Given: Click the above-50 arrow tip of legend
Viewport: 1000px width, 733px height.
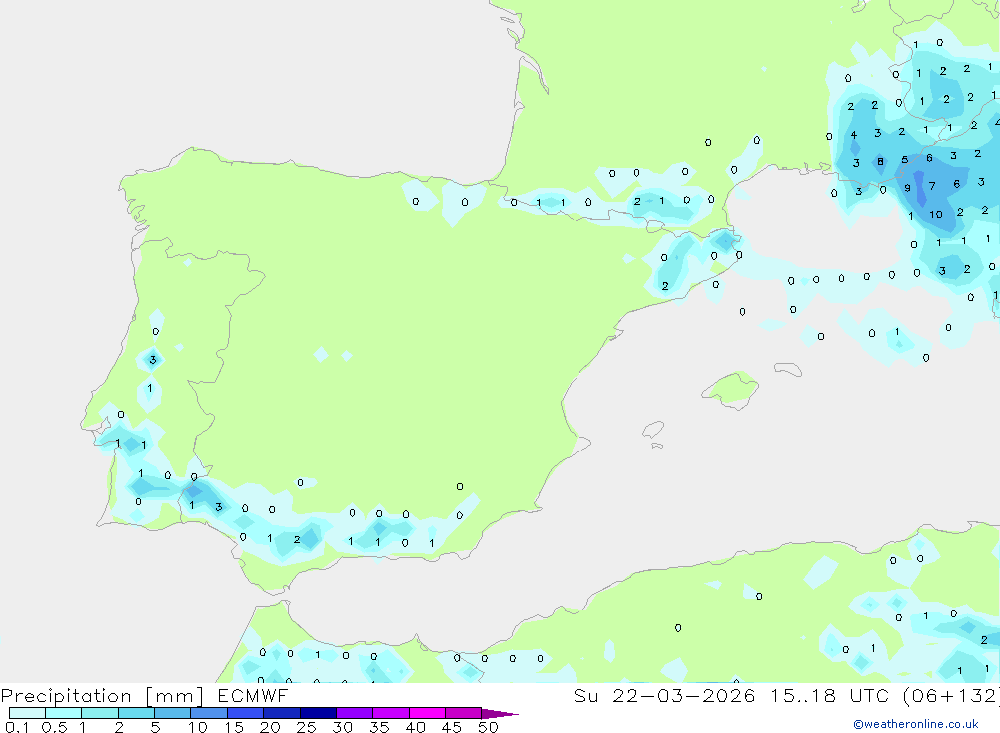Looking at the screenshot, I should (500, 713).
